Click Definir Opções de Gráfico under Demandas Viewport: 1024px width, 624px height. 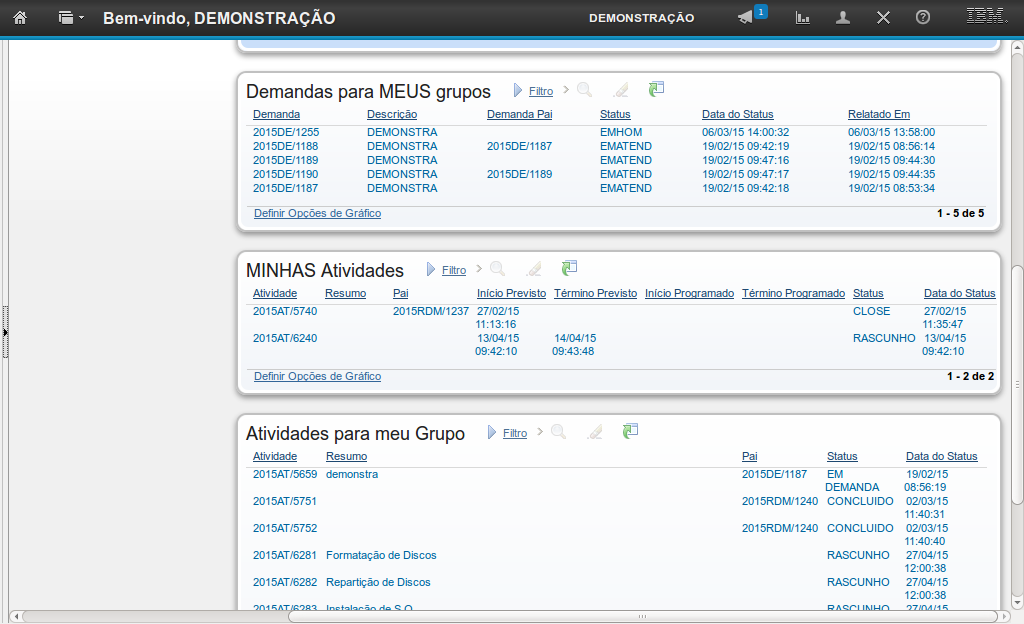(x=317, y=213)
